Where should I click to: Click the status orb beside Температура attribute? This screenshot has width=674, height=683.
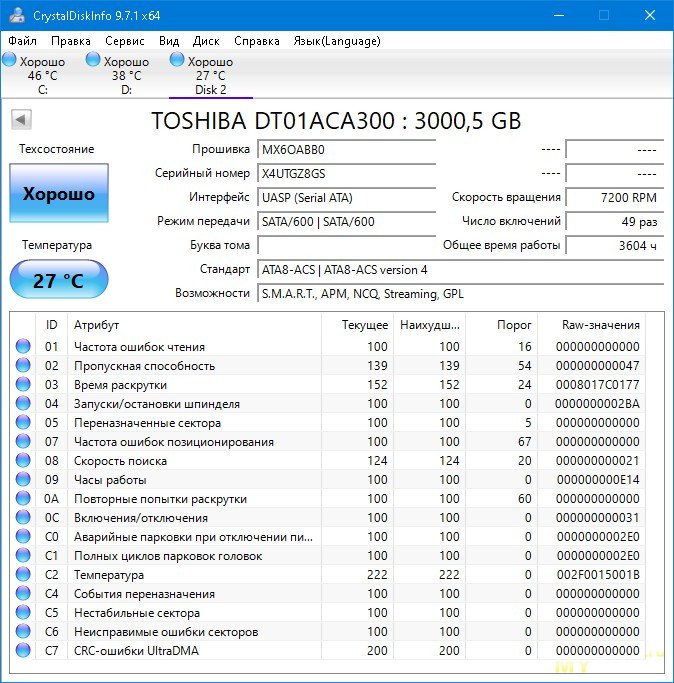pyautogui.click(x=23, y=575)
